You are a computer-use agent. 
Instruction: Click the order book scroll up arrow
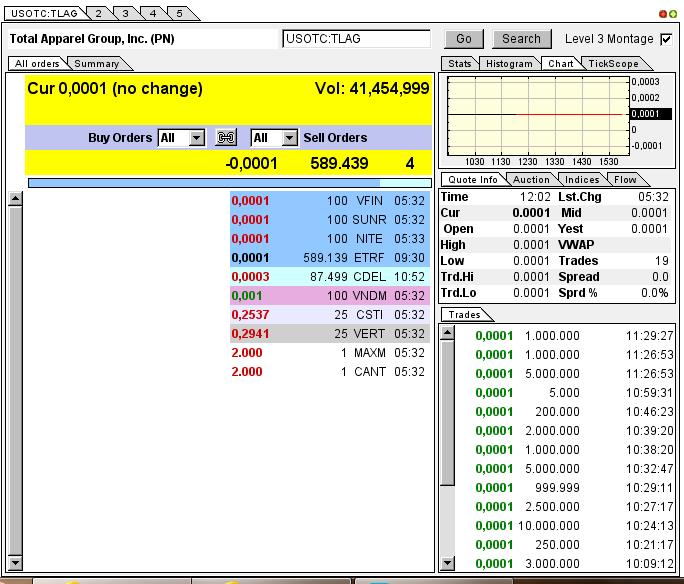[x=15, y=198]
